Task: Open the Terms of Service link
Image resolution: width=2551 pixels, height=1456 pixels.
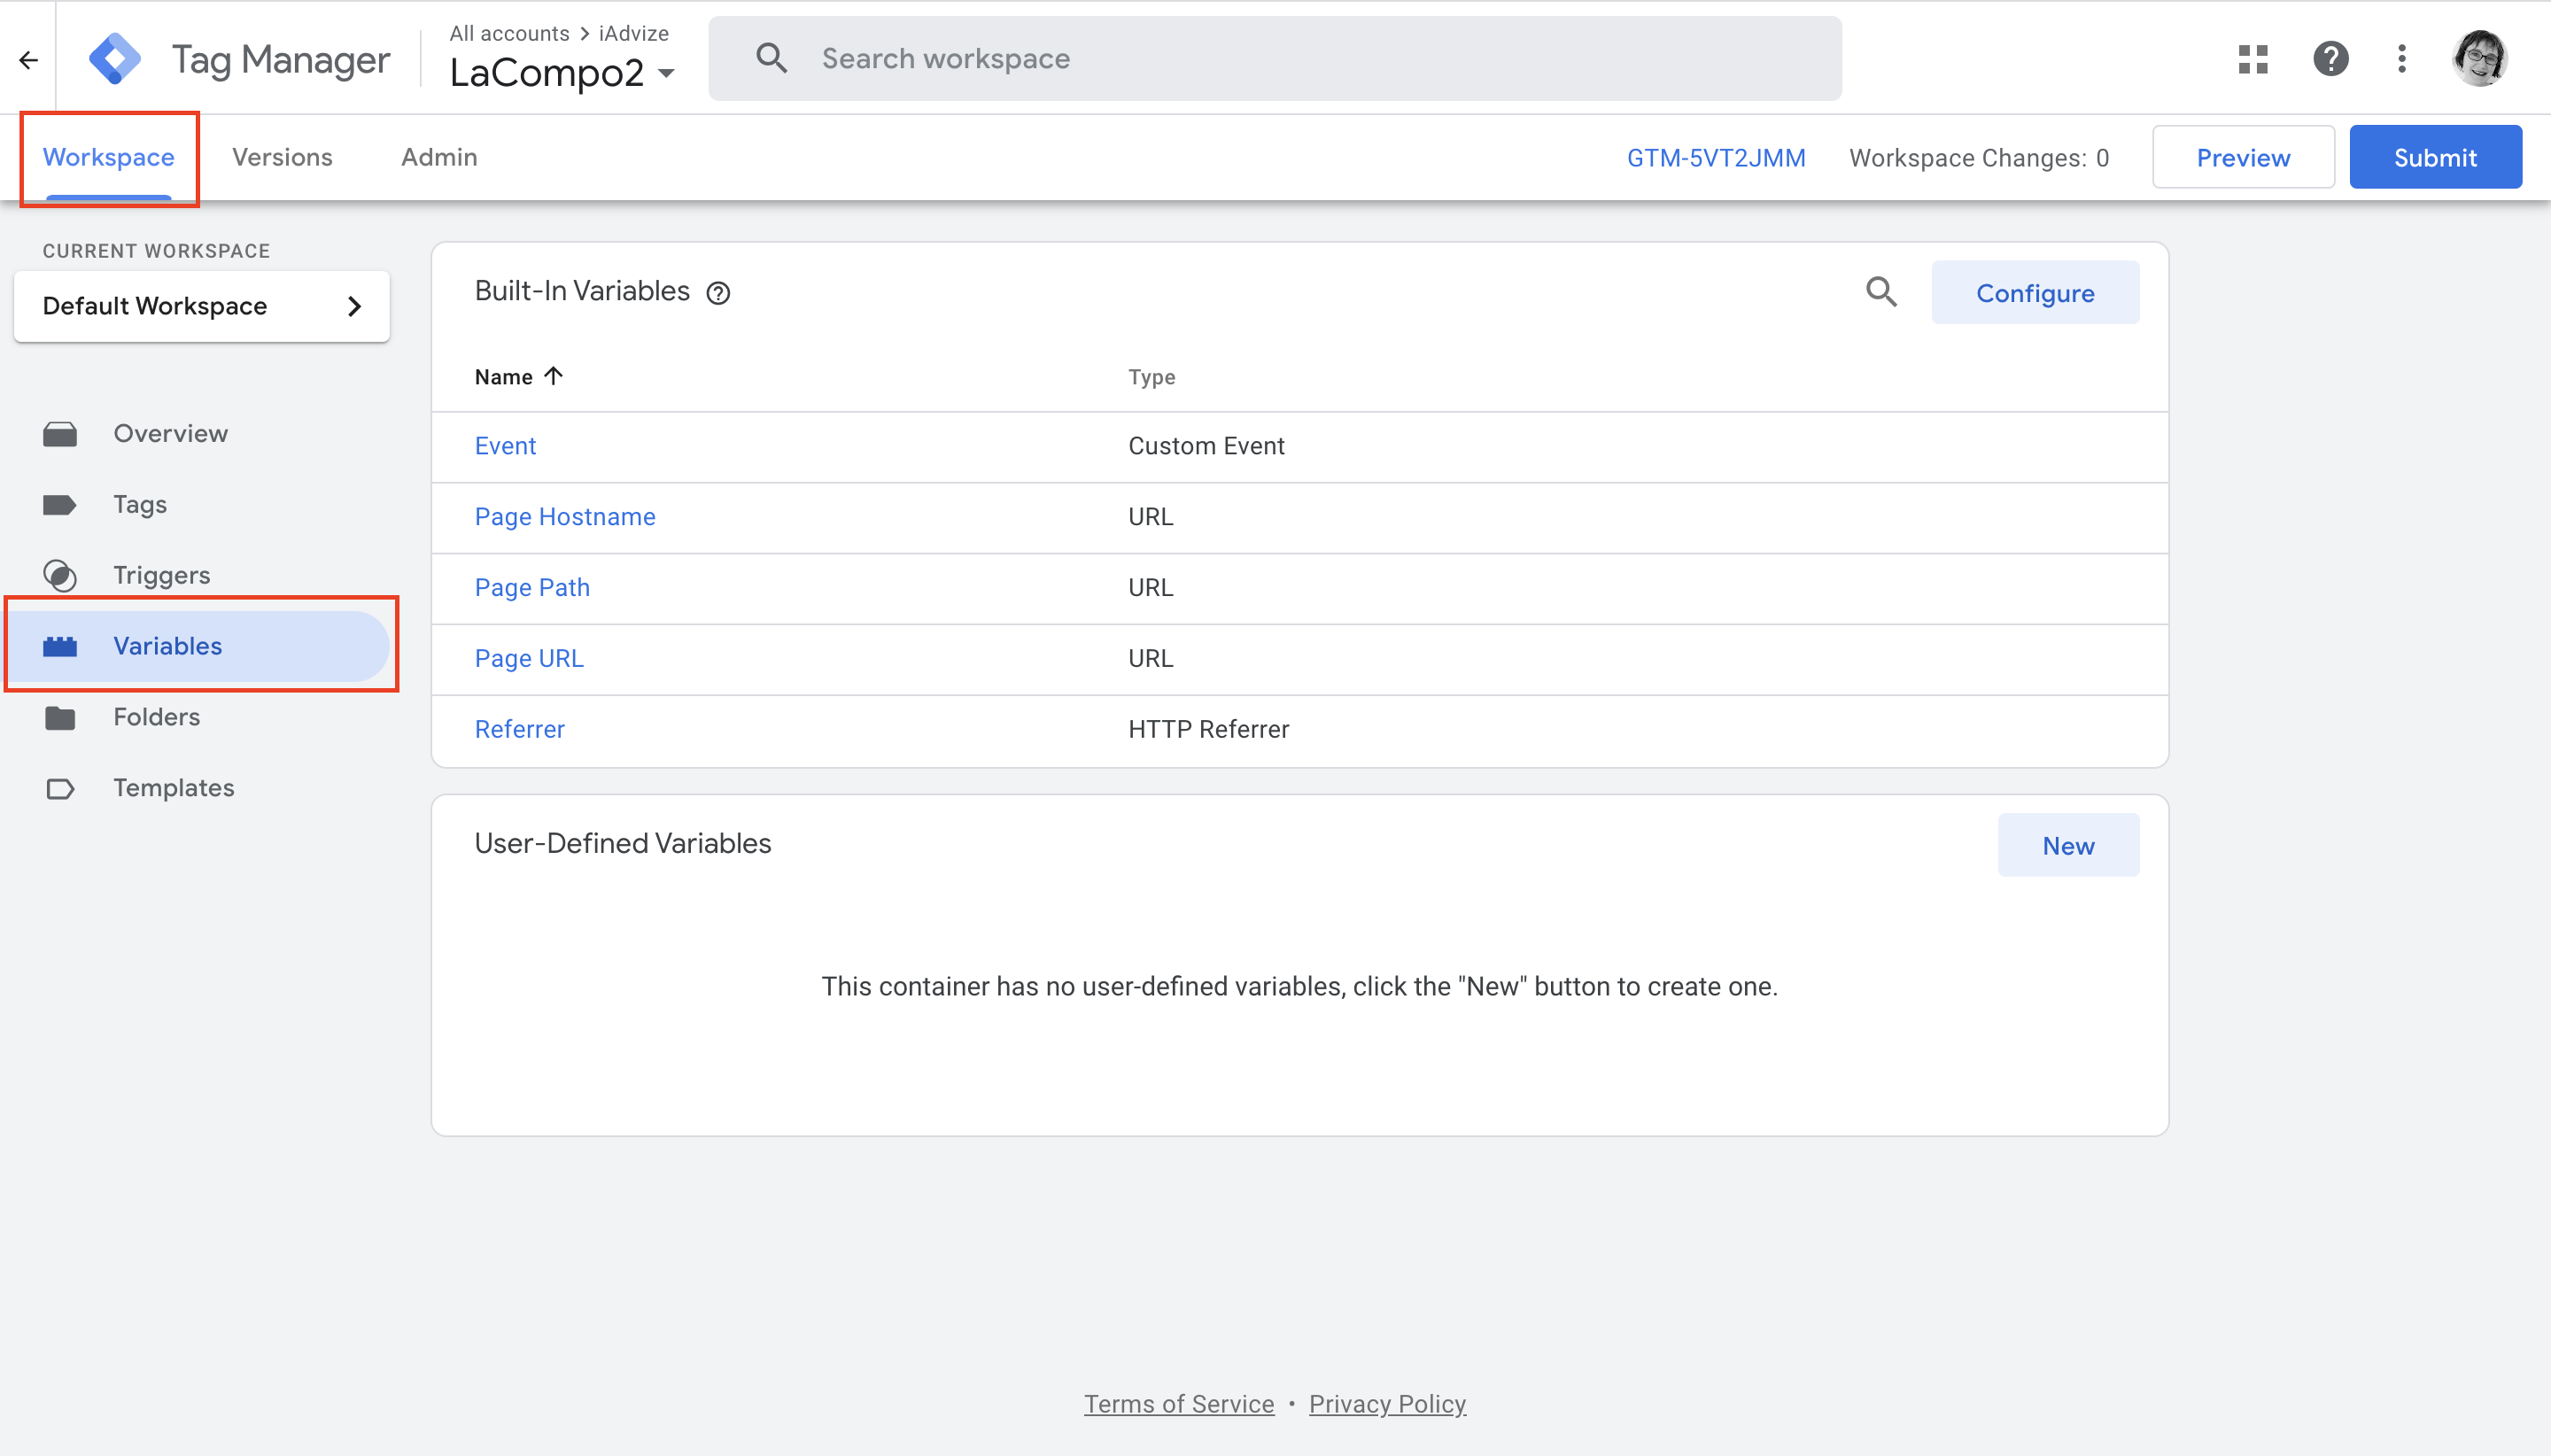Action: 1179,1404
